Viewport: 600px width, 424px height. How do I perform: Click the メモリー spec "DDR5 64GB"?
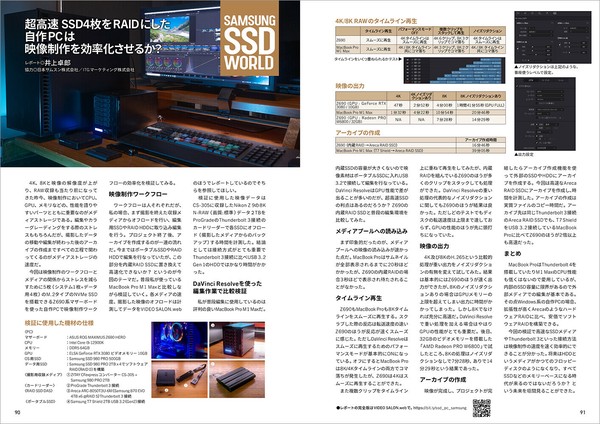(78, 348)
